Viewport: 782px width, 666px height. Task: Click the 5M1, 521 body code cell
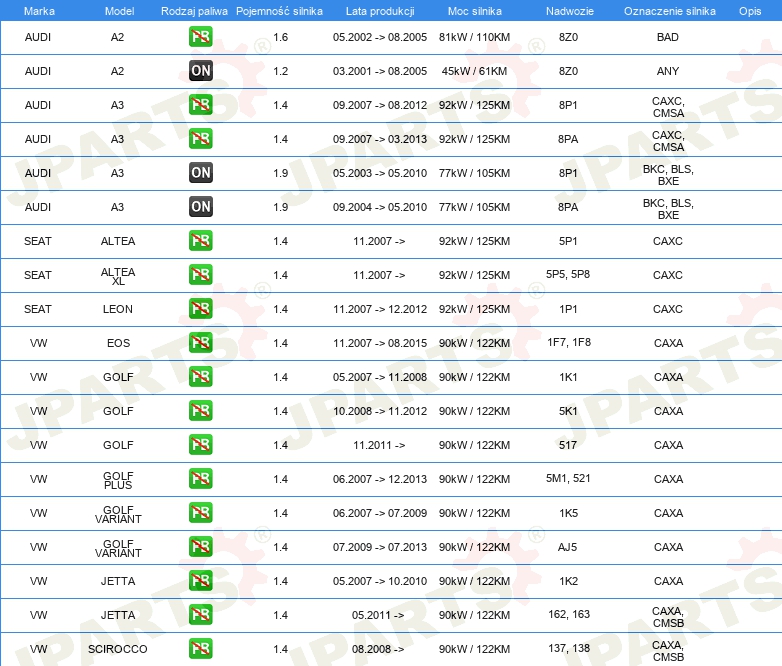click(568, 479)
